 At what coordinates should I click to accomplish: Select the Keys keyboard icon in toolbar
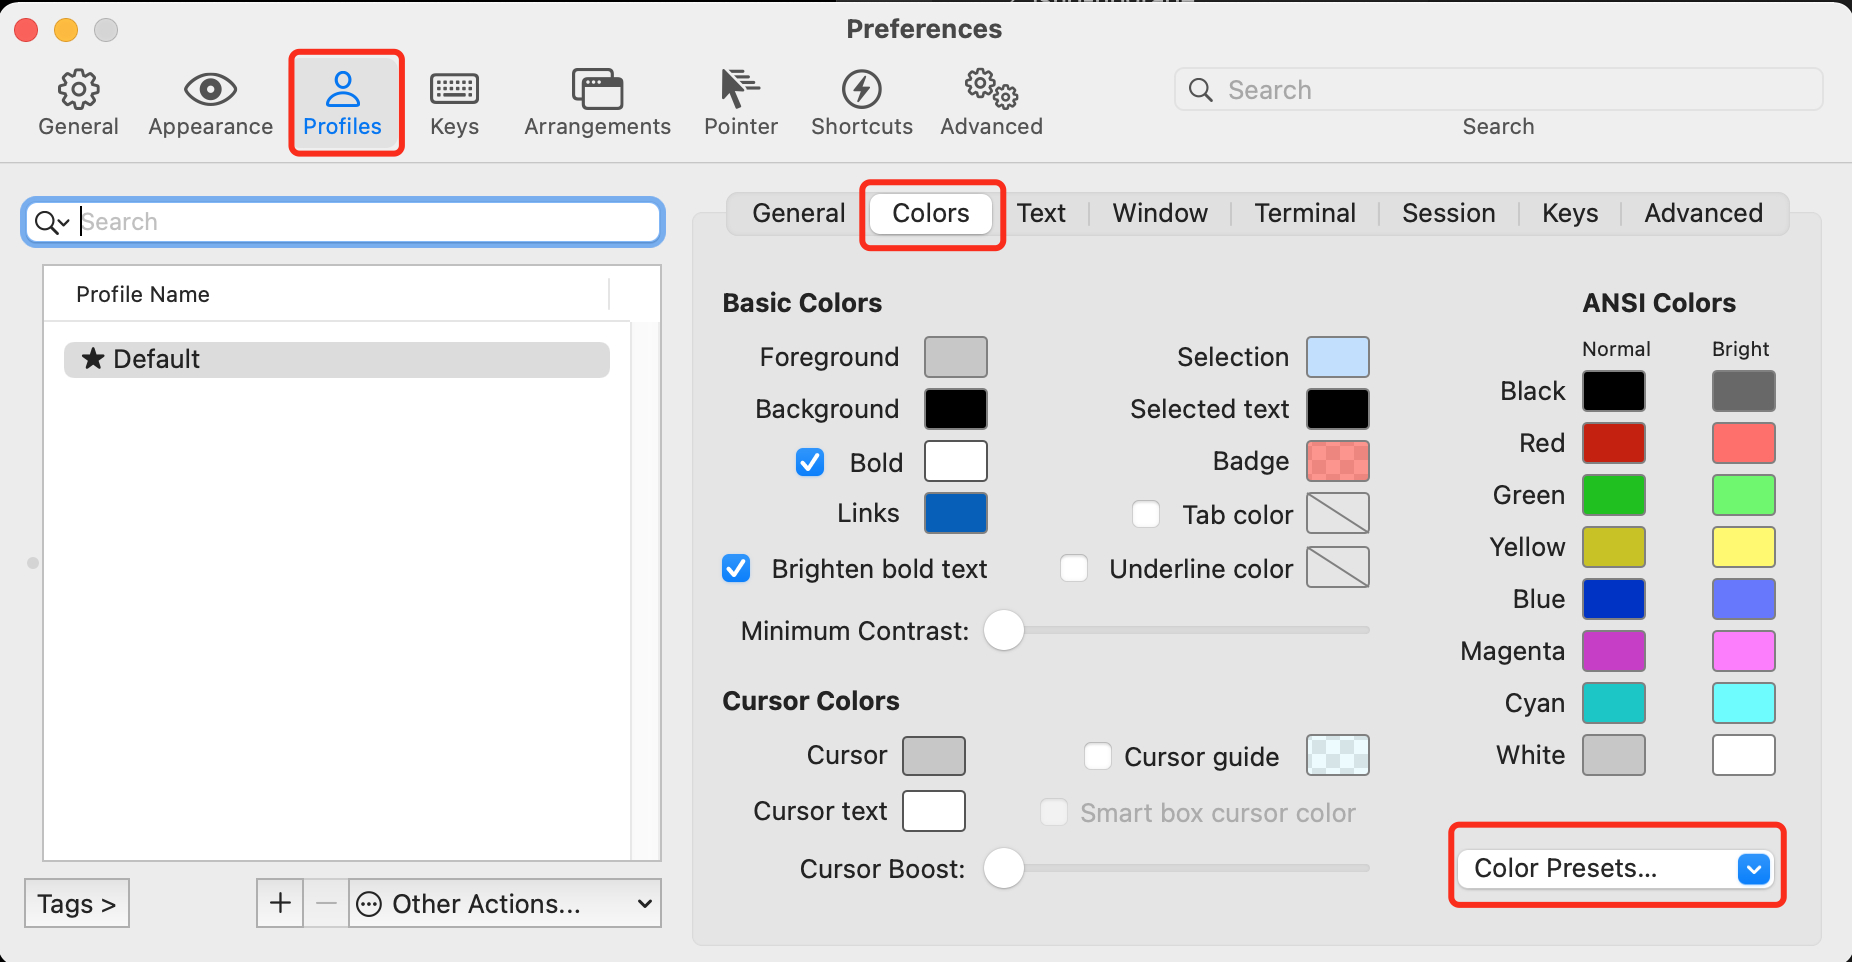click(x=454, y=90)
